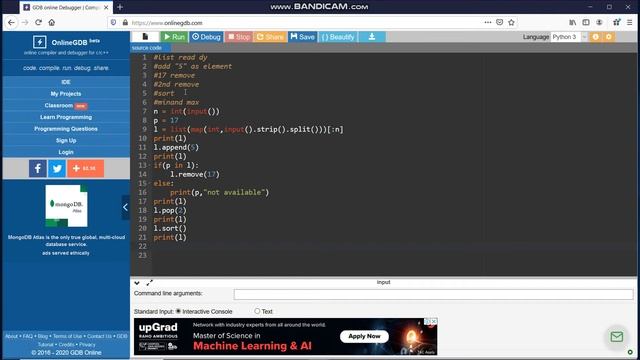Select the Interactive Console radio button
Viewport: 640px width, 360px height.
click(x=178, y=311)
